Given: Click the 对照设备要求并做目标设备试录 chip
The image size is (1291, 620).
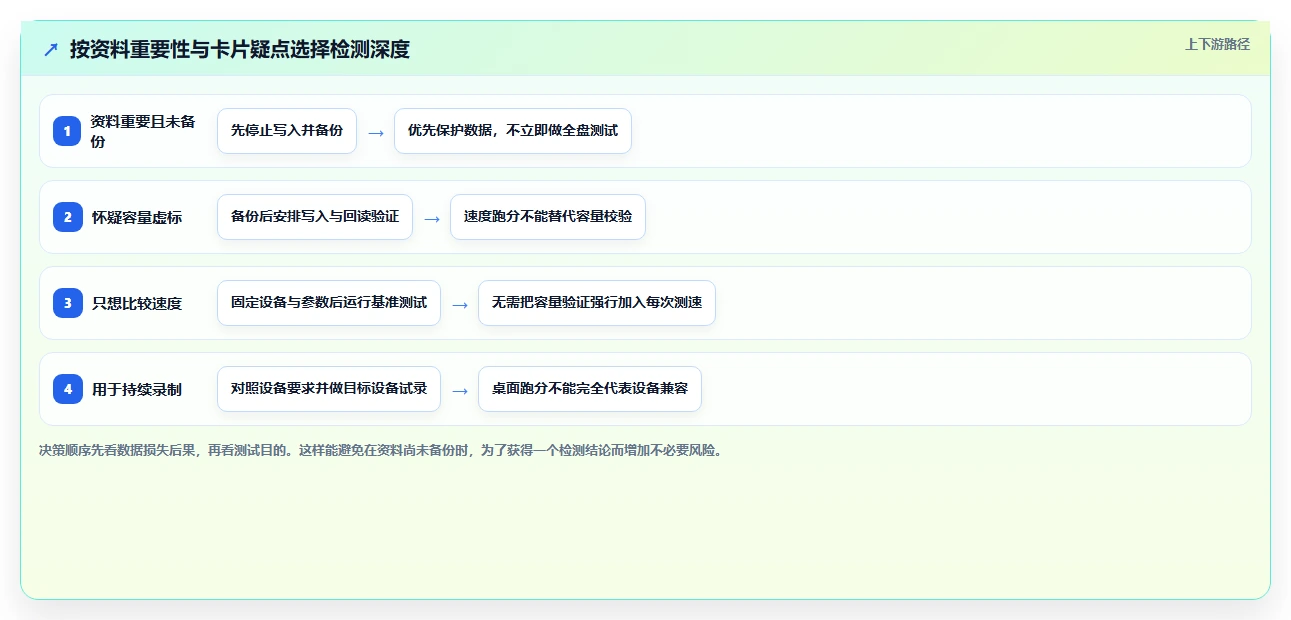Looking at the screenshot, I should [329, 389].
